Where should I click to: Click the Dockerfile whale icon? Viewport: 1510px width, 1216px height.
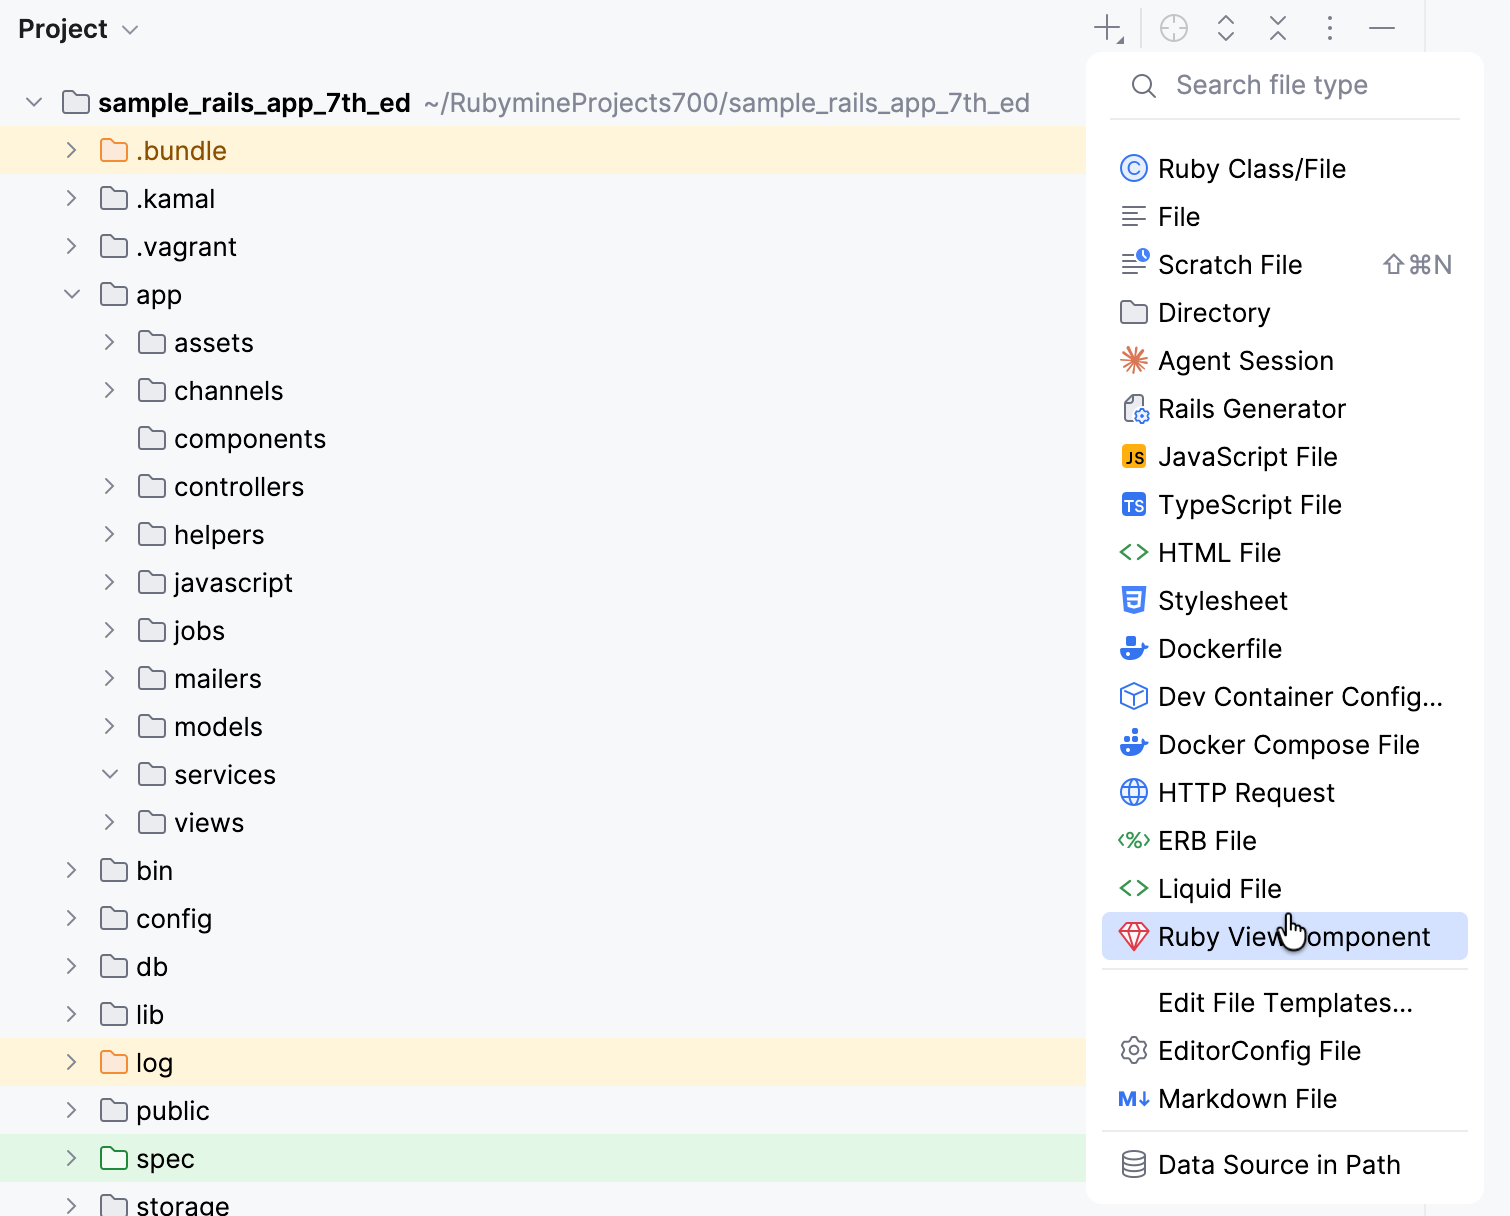click(1133, 648)
